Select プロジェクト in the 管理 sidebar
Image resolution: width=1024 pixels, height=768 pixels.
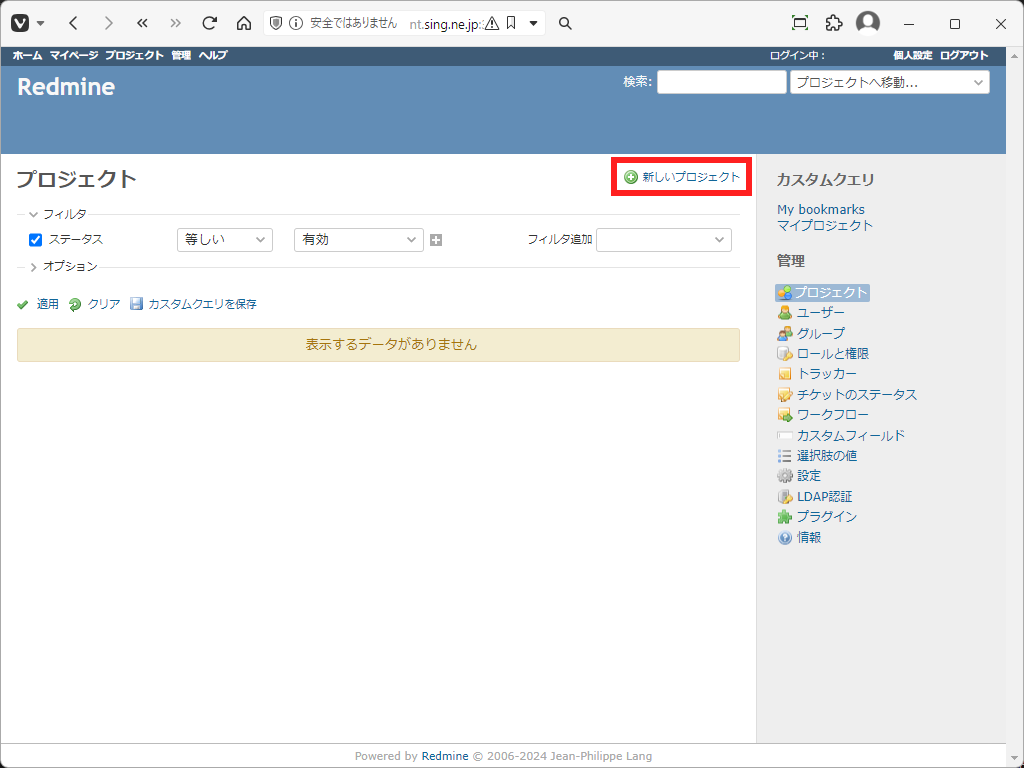point(823,293)
